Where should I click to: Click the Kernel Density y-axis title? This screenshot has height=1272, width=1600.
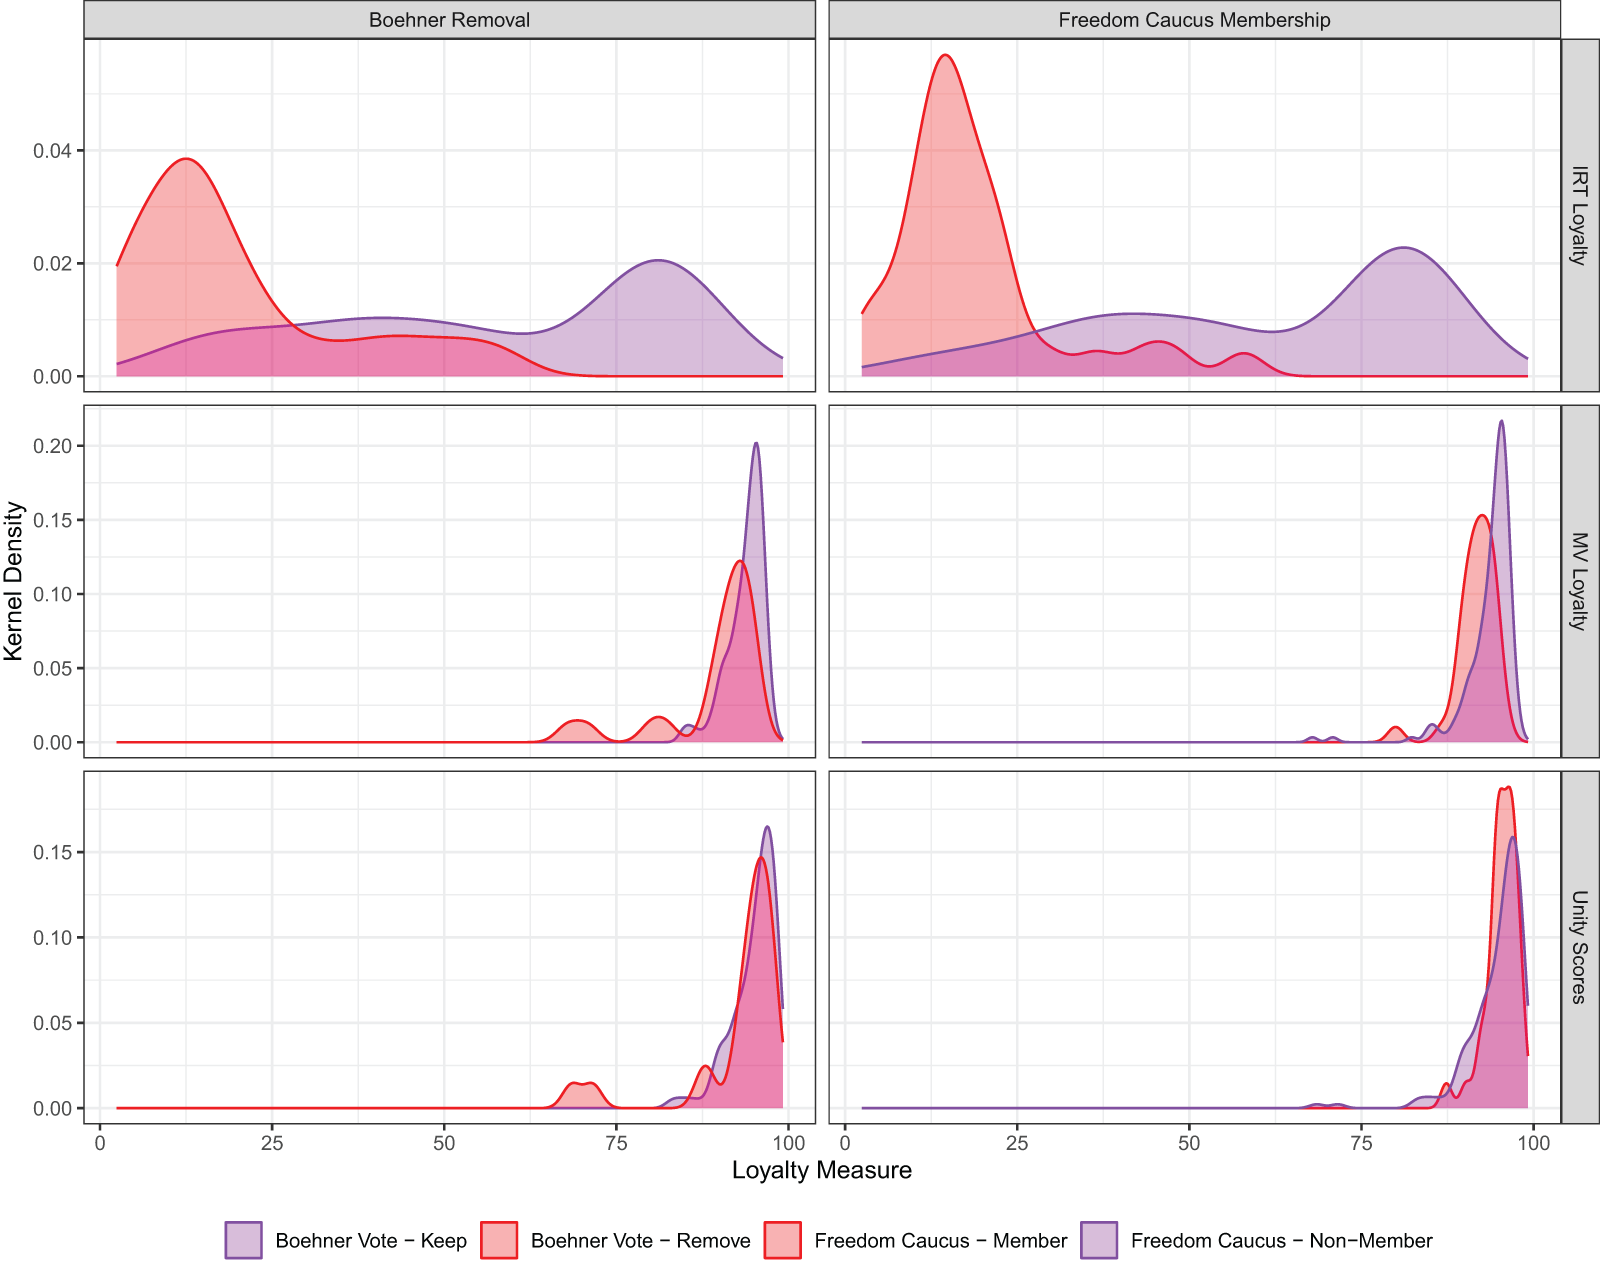pos(14,581)
